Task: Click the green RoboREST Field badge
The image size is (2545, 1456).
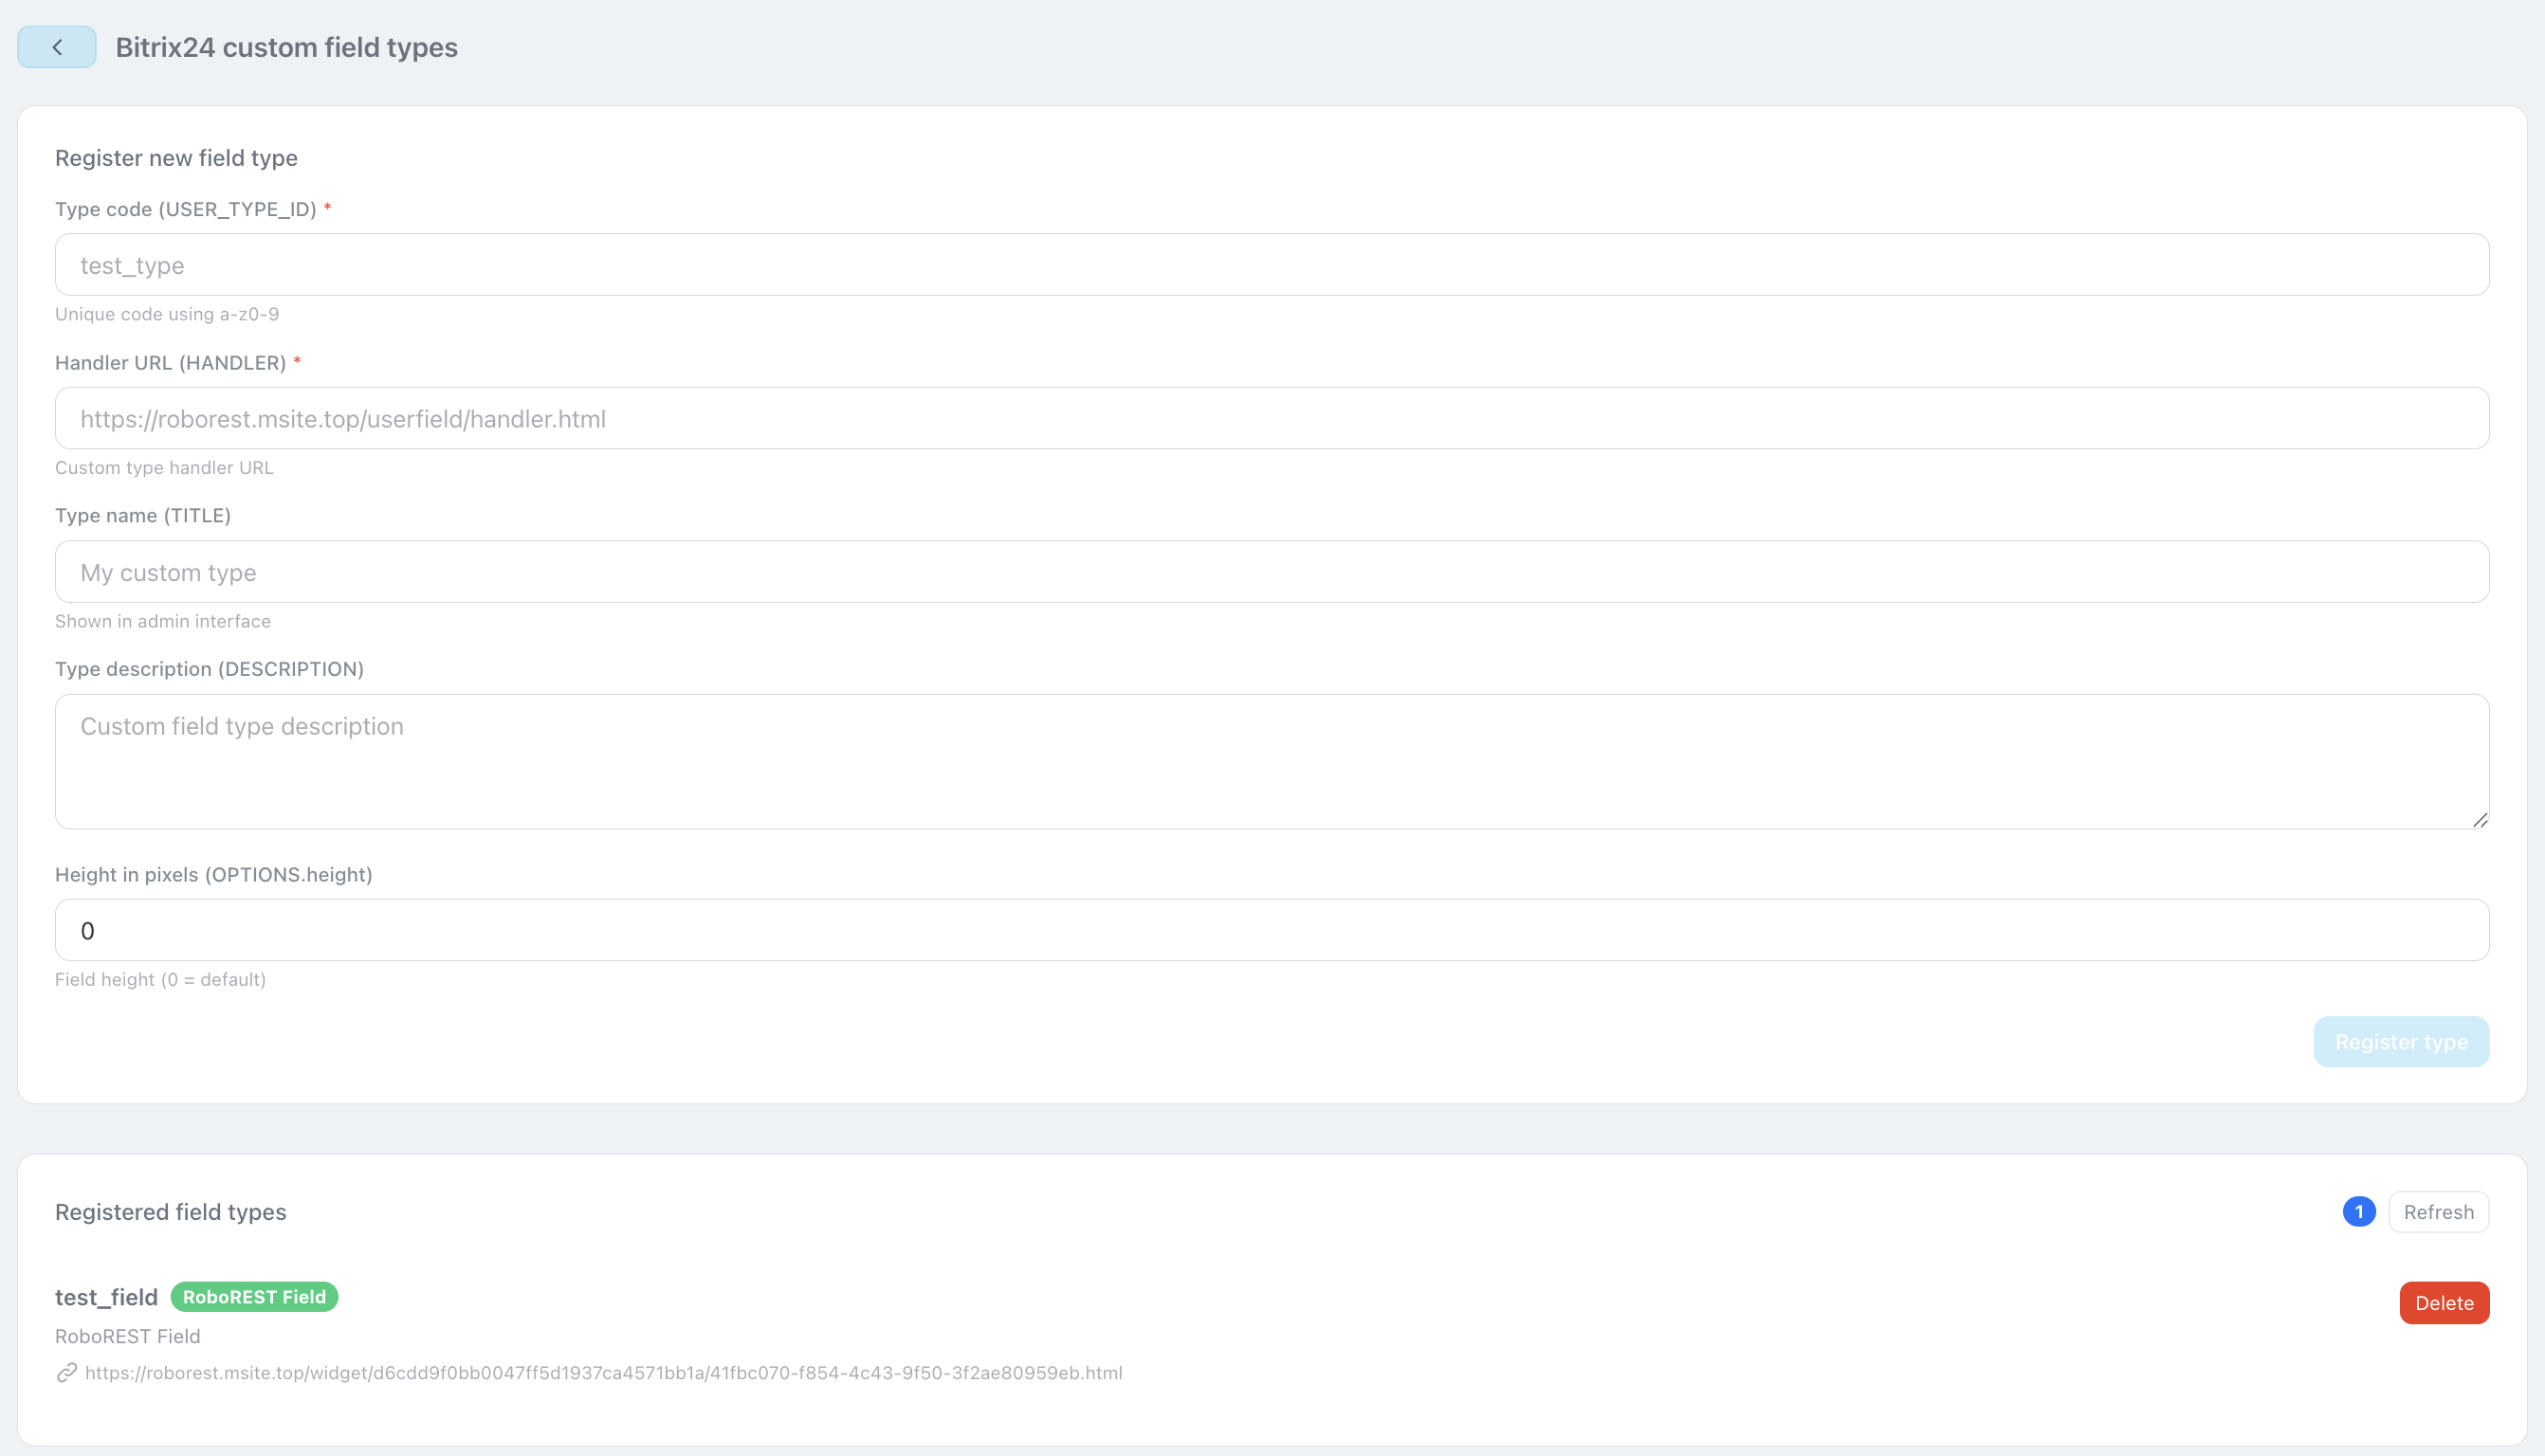Action: [x=254, y=1297]
